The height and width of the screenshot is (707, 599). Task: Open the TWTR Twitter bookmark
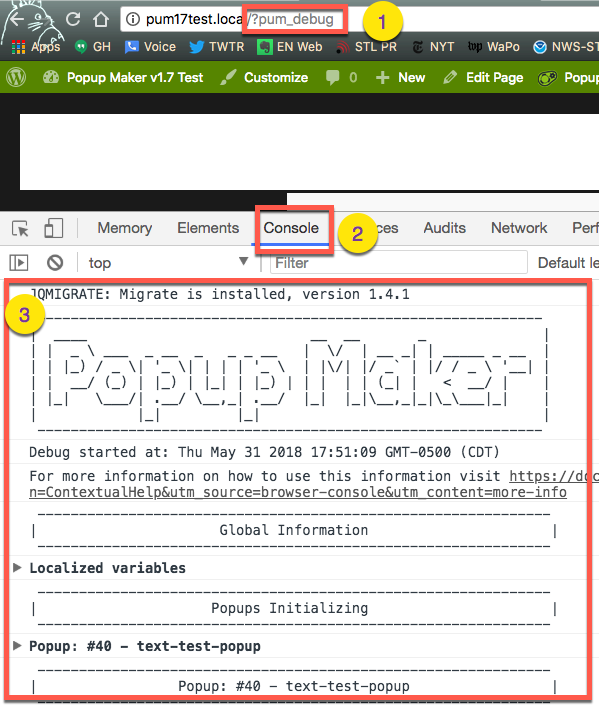point(217,47)
